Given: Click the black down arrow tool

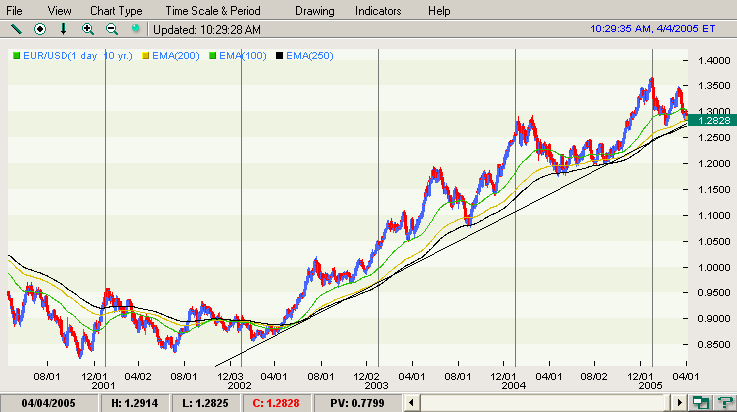Looking at the screenshot, I should (64, 30).
